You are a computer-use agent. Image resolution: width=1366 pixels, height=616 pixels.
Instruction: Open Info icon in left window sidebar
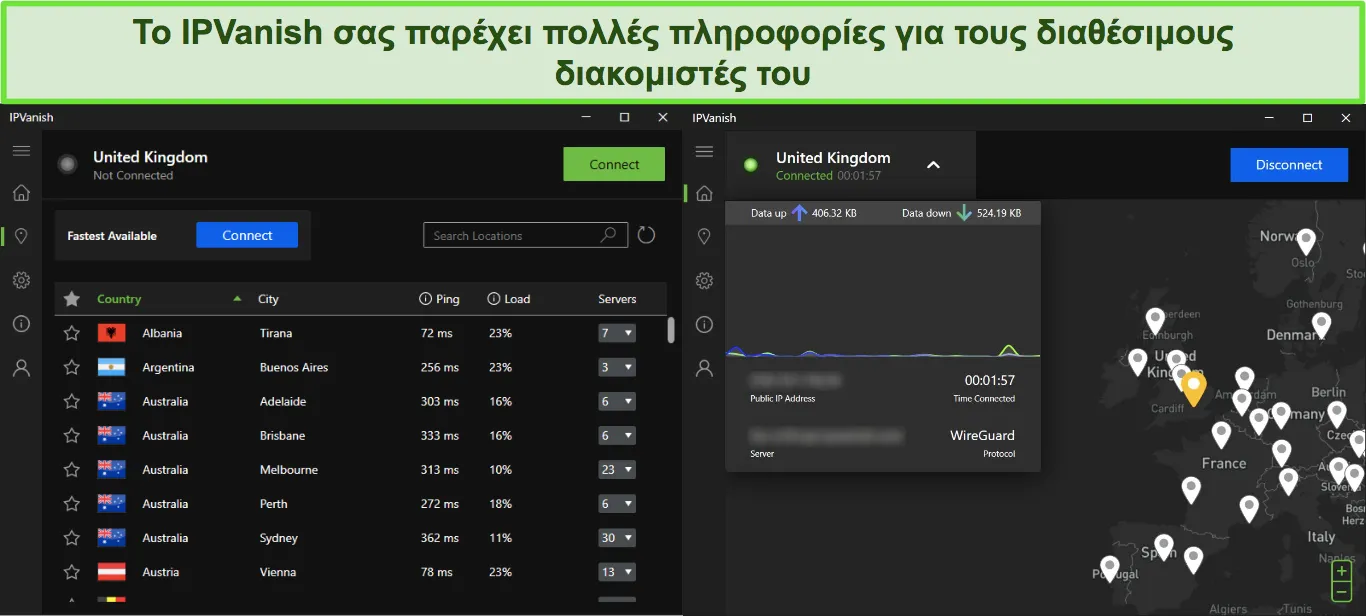(21, 324)
